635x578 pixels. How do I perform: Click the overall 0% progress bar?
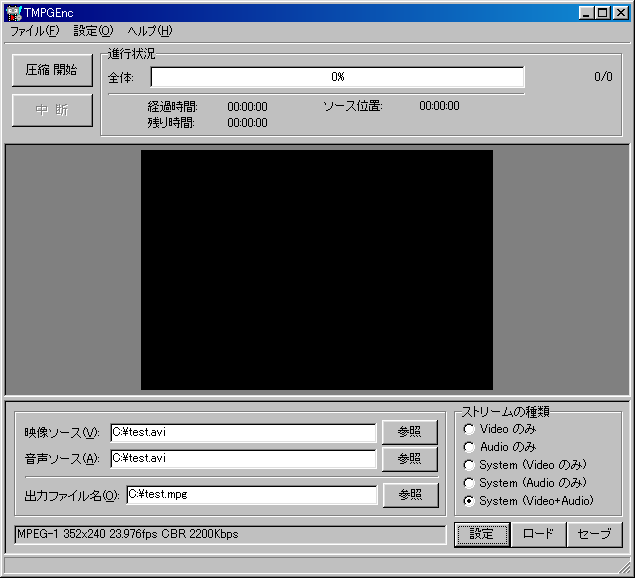[337, 77]
